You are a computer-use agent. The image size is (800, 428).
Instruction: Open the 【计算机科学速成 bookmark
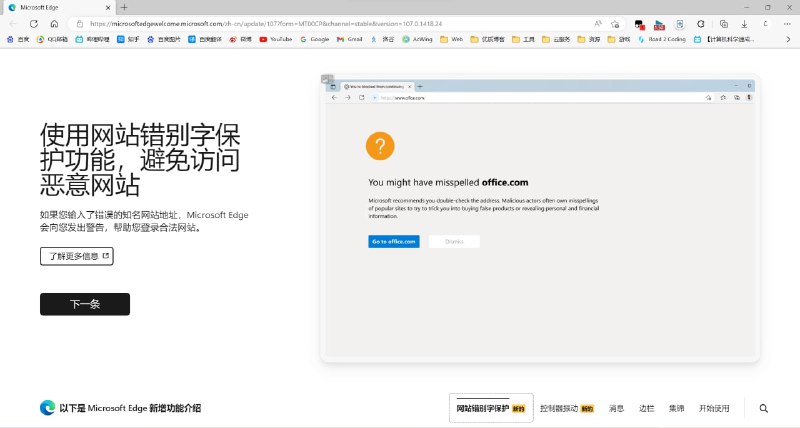[x=724, y=39]
